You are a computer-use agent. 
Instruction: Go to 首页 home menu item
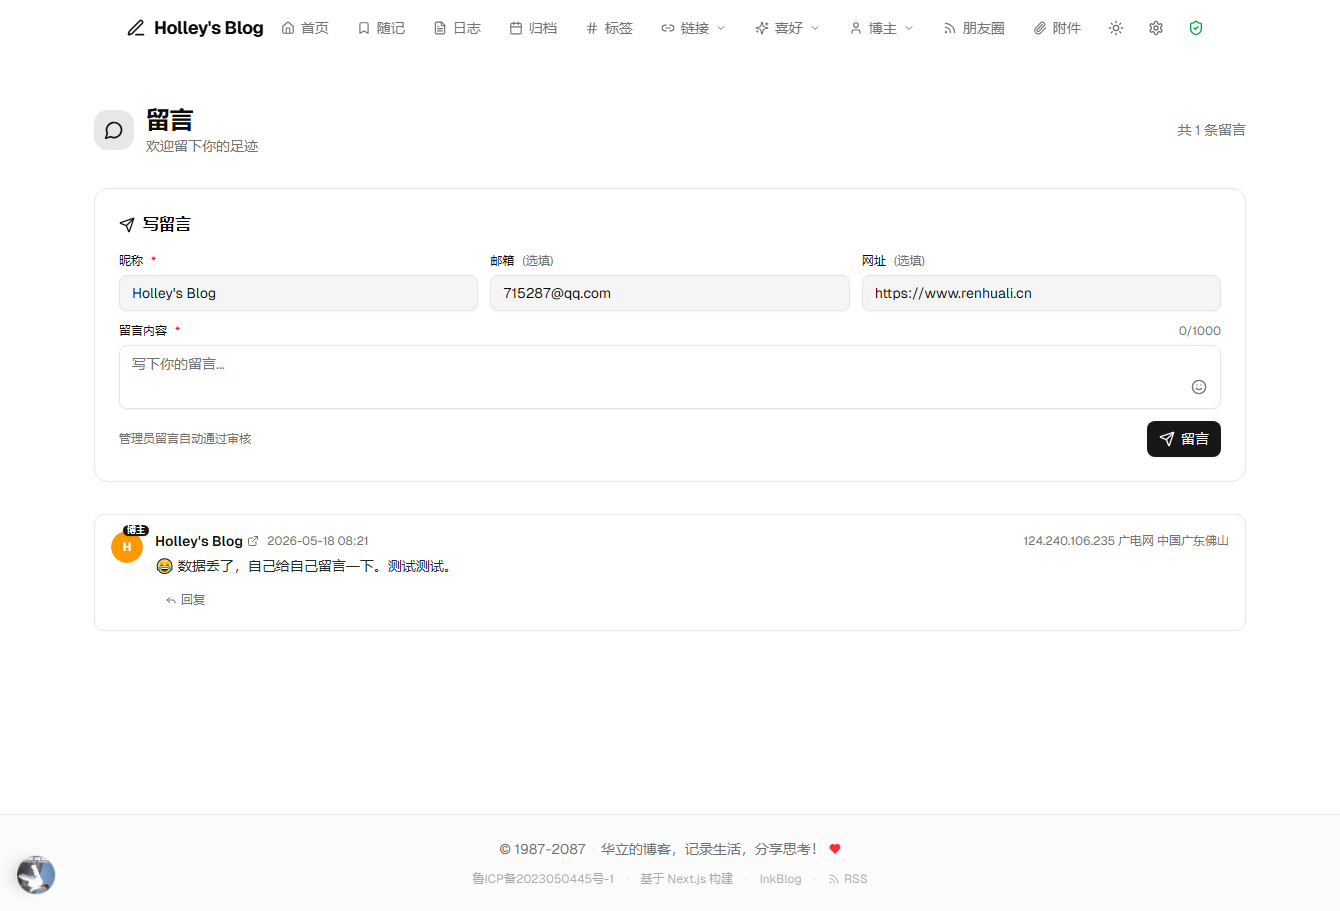click(305, 28)
